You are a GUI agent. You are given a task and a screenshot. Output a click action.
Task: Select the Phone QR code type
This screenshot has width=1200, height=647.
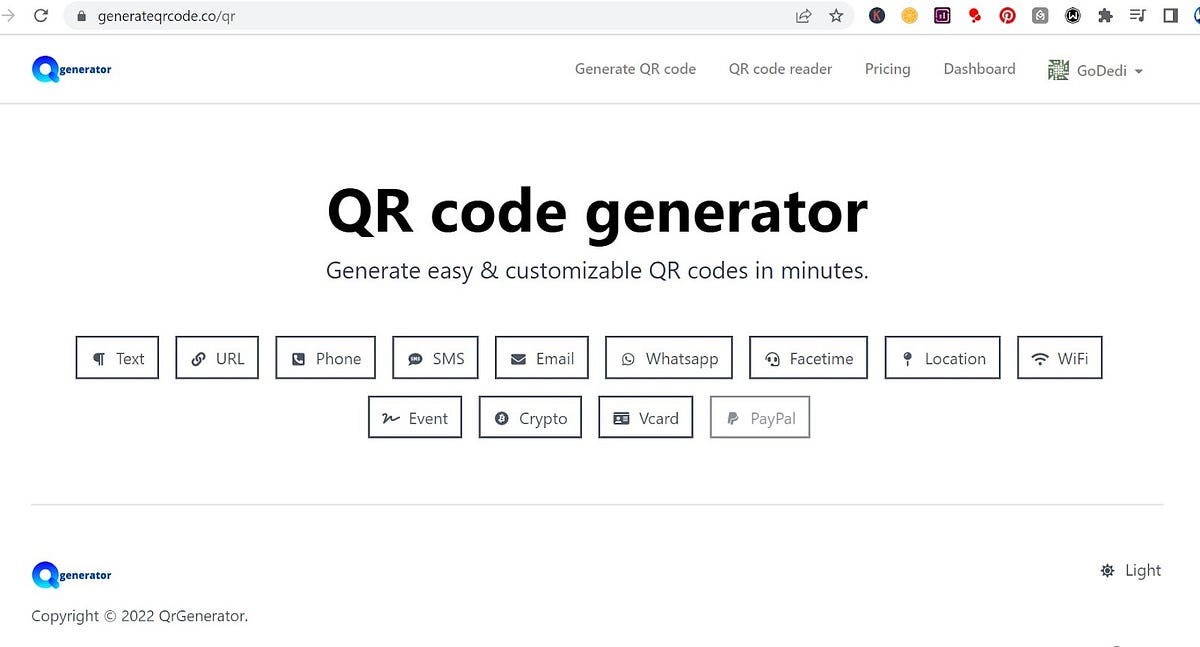[x=325, y=357]
